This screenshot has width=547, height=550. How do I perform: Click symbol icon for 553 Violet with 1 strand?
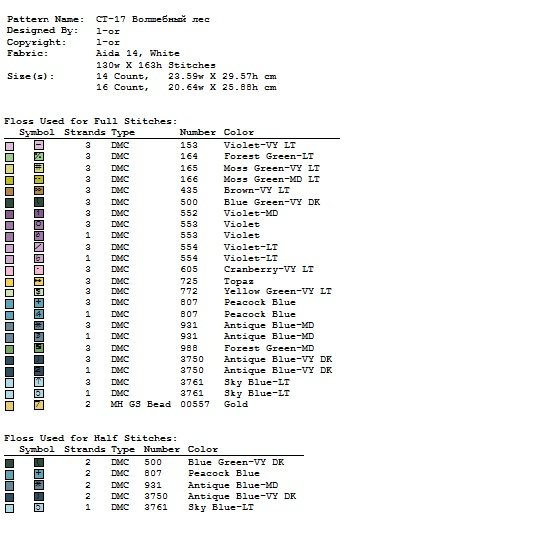tap(39, 236)
